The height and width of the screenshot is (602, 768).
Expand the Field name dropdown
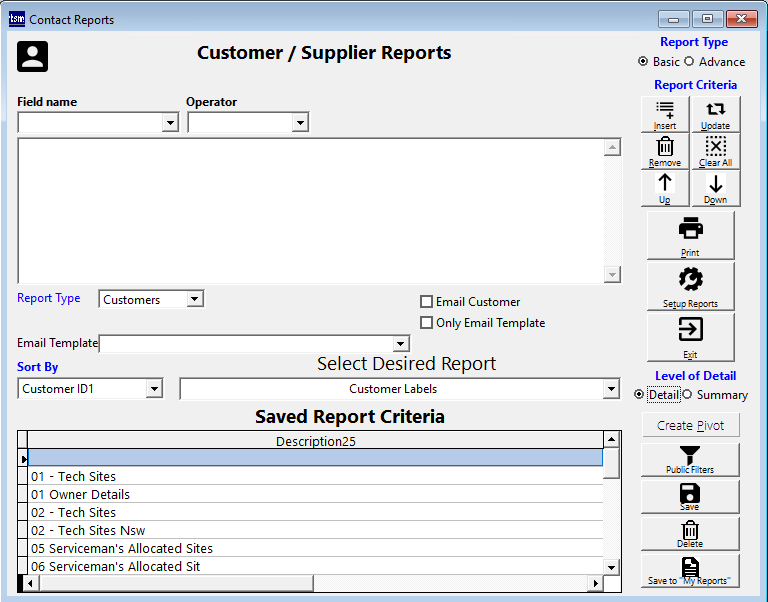coord(169,123)
